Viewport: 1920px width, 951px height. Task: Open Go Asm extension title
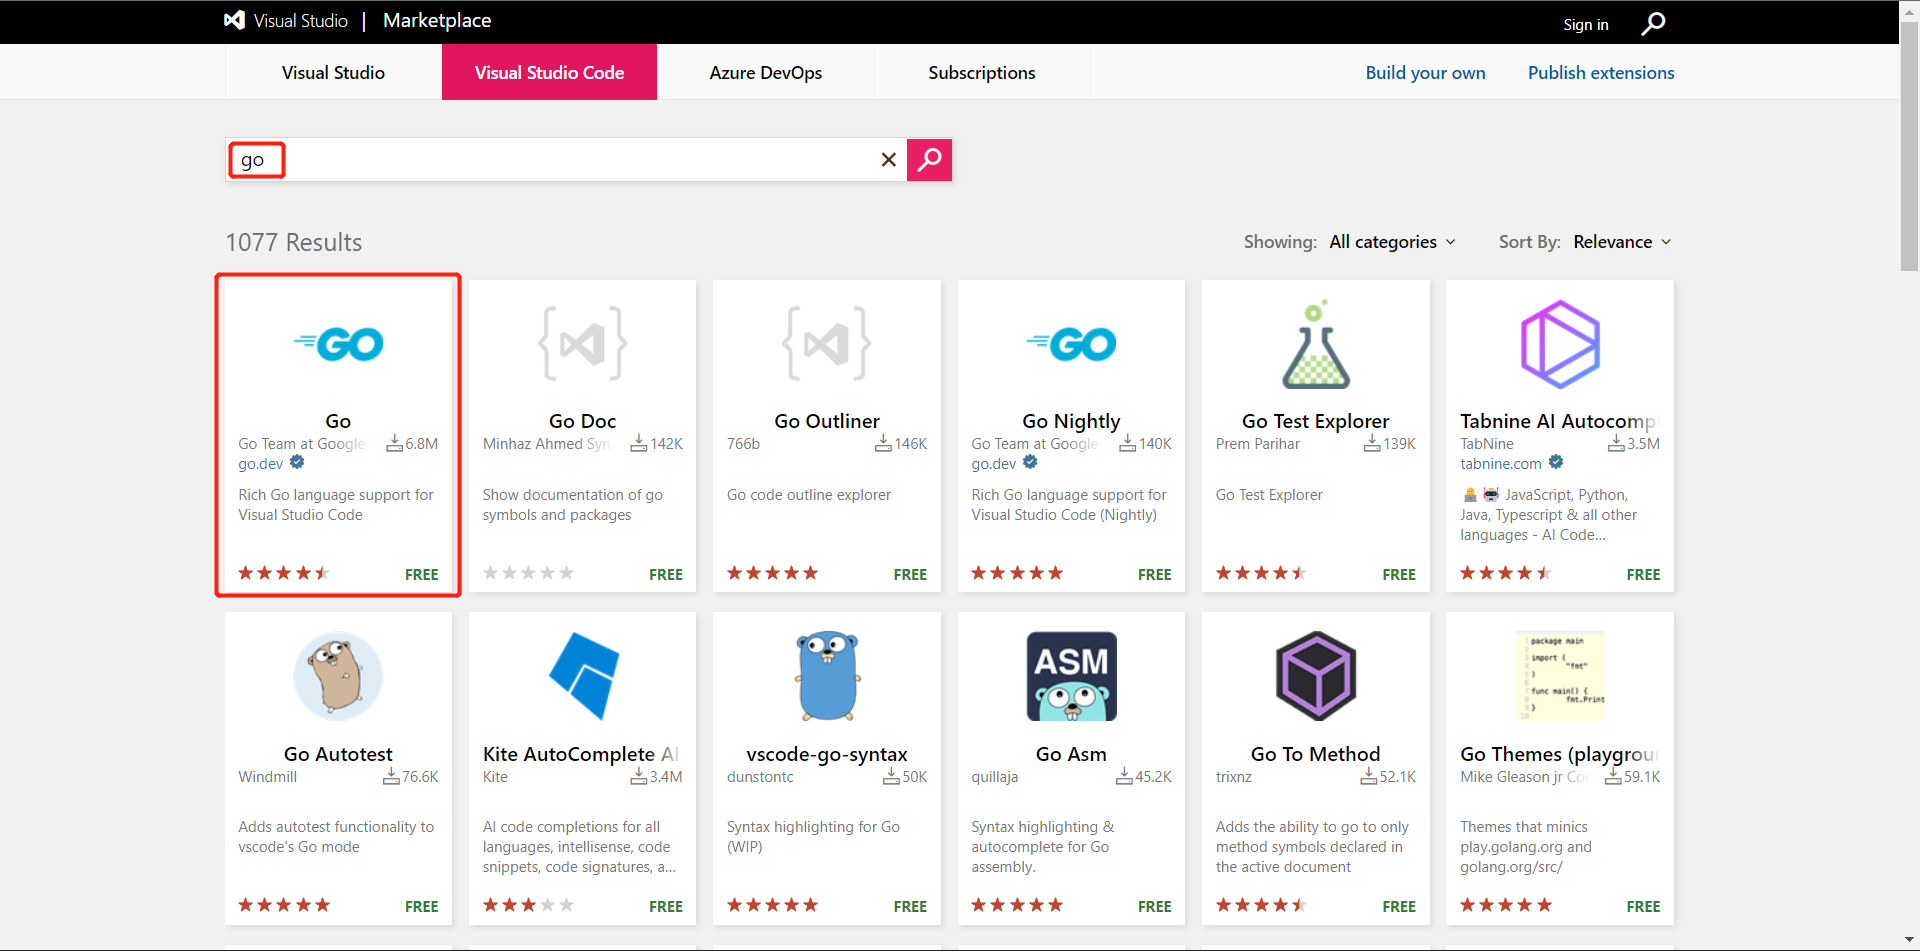[x=1071, y=754]
